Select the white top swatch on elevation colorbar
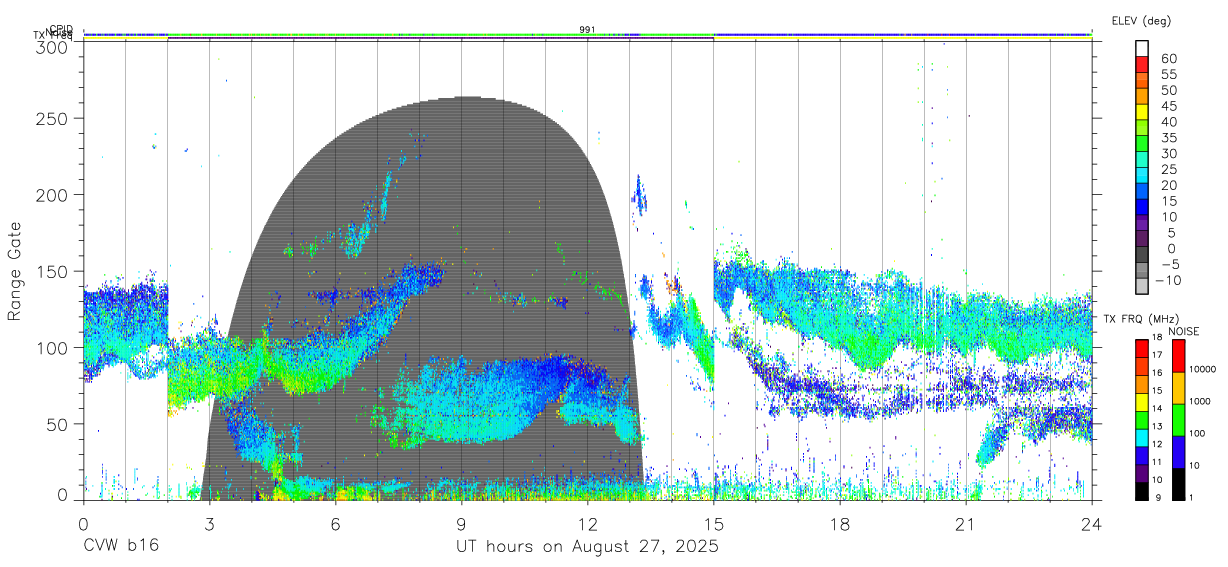The height and width of the screenshot is (567, 1228). coord(1143,49)
